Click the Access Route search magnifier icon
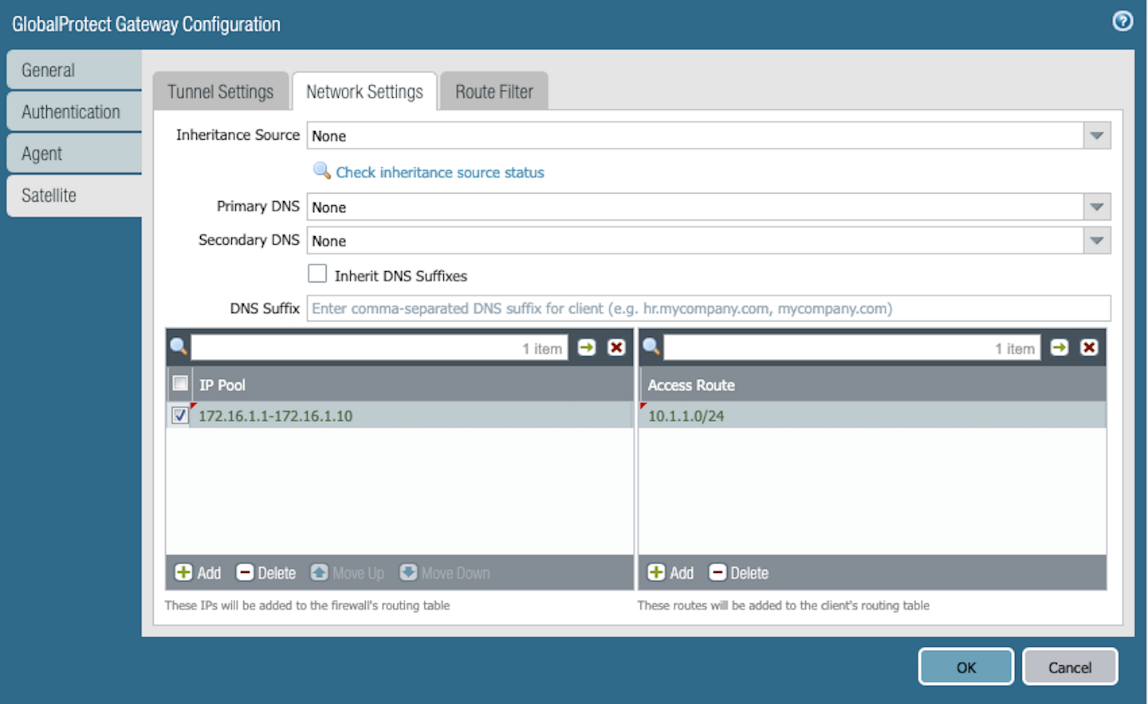This screenshot has height=704, width=1148. click(x=651, y=347)
